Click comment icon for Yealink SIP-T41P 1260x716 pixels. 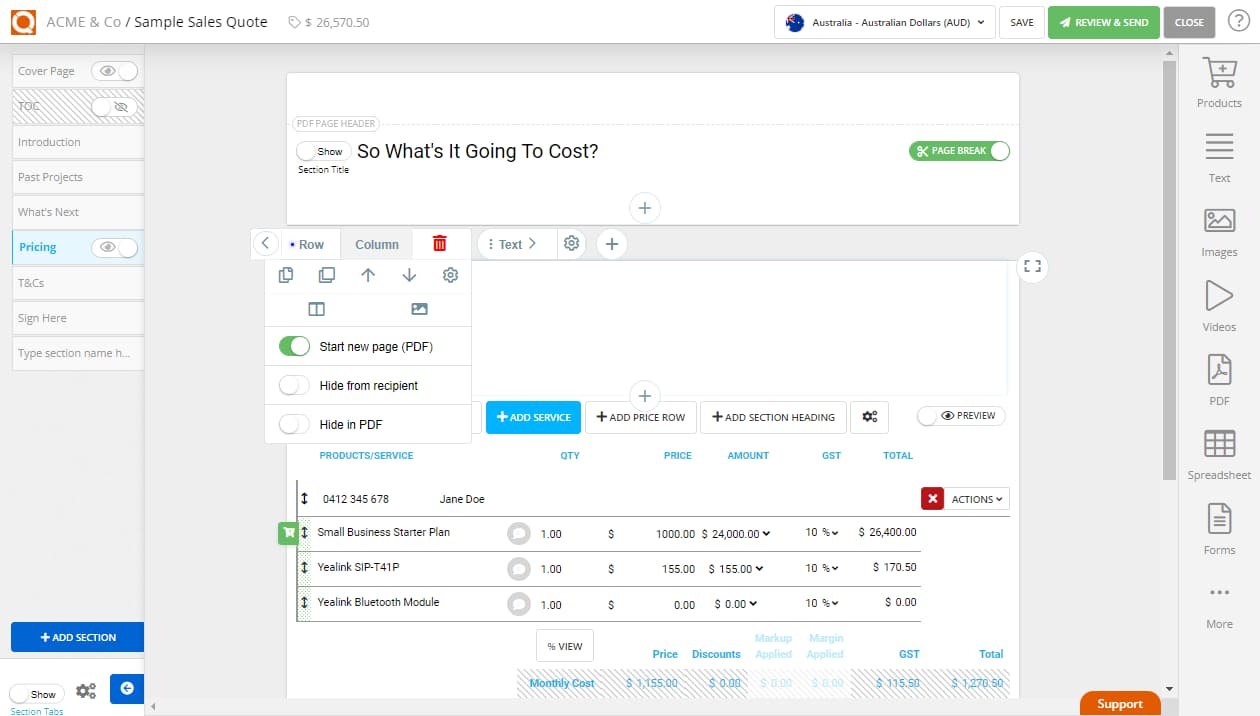click(518, 568)
